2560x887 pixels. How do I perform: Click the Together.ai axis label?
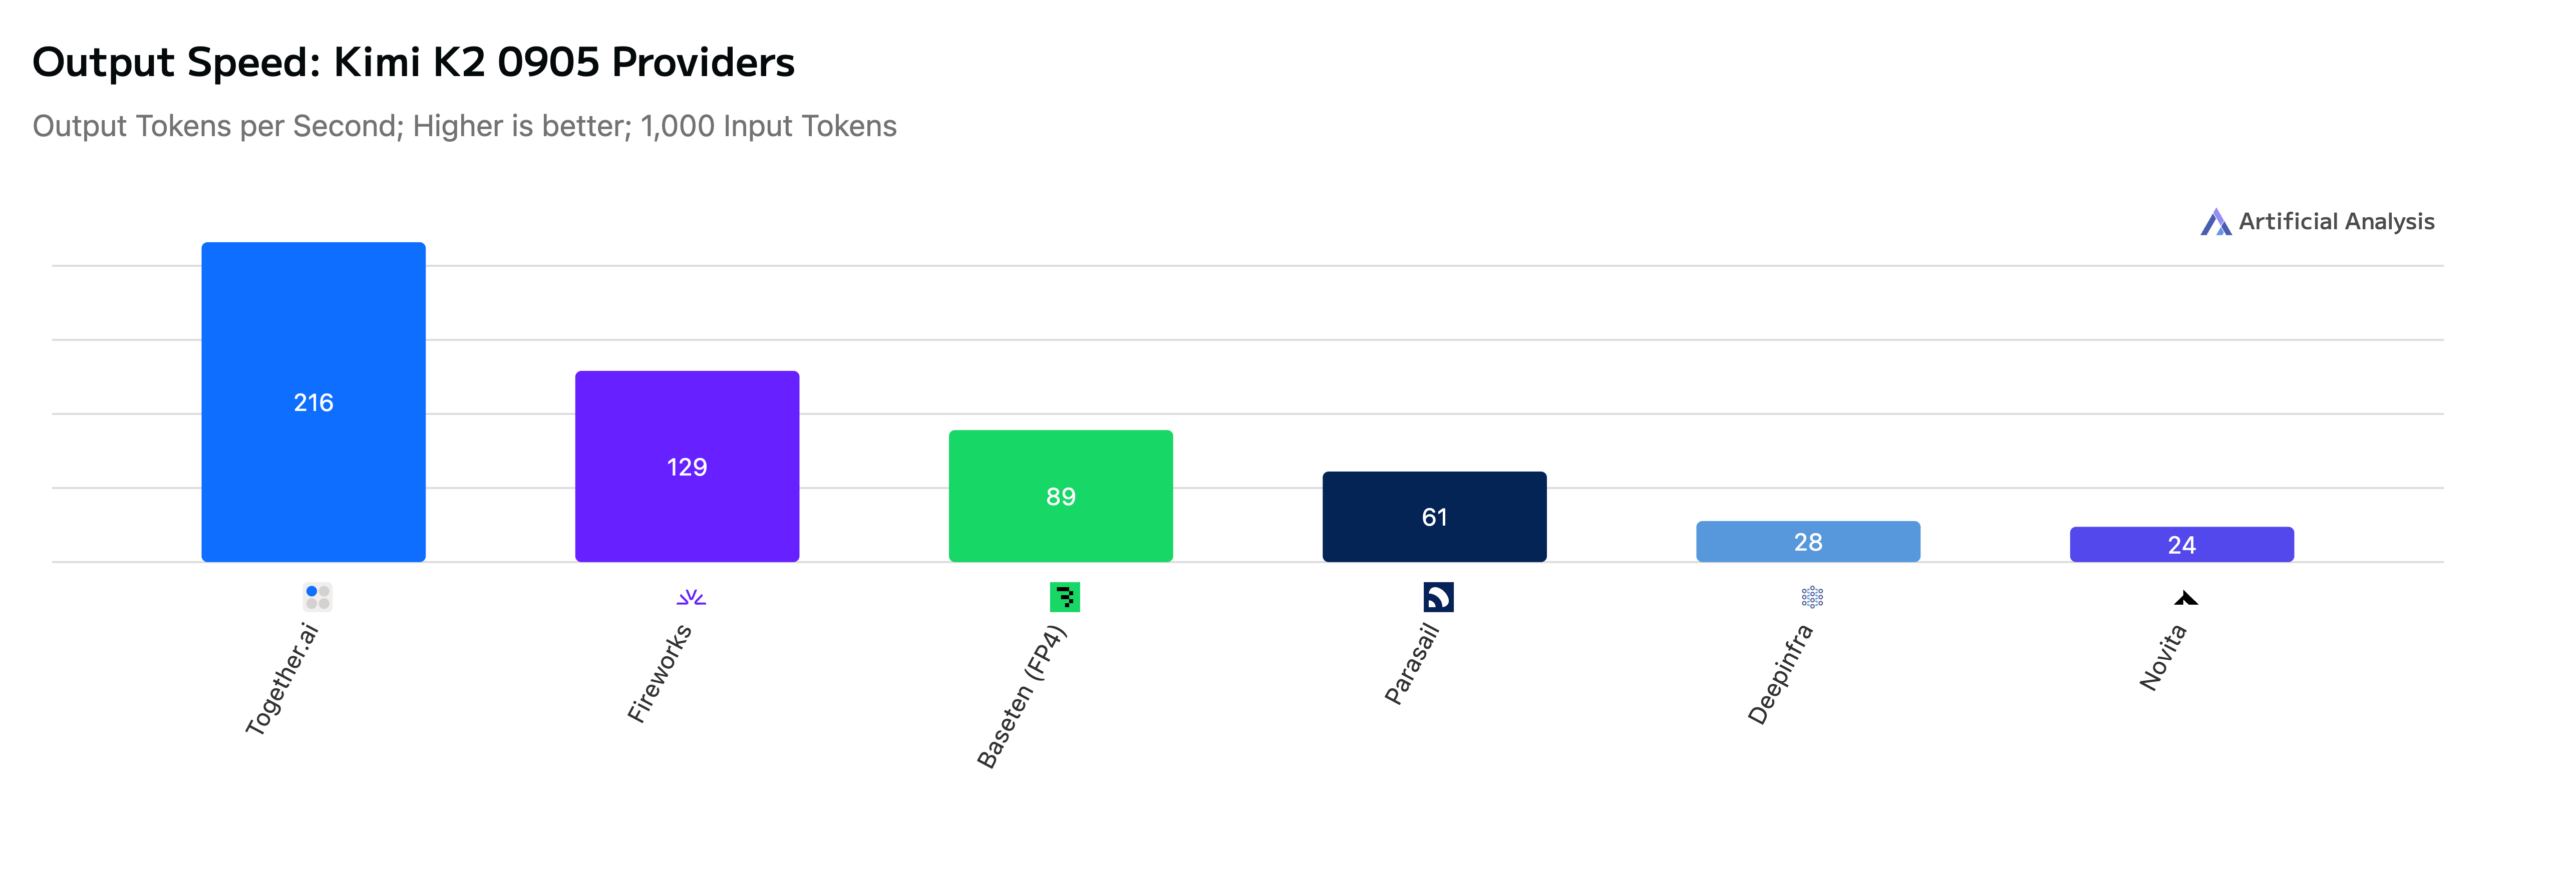(x=283, y=679)
